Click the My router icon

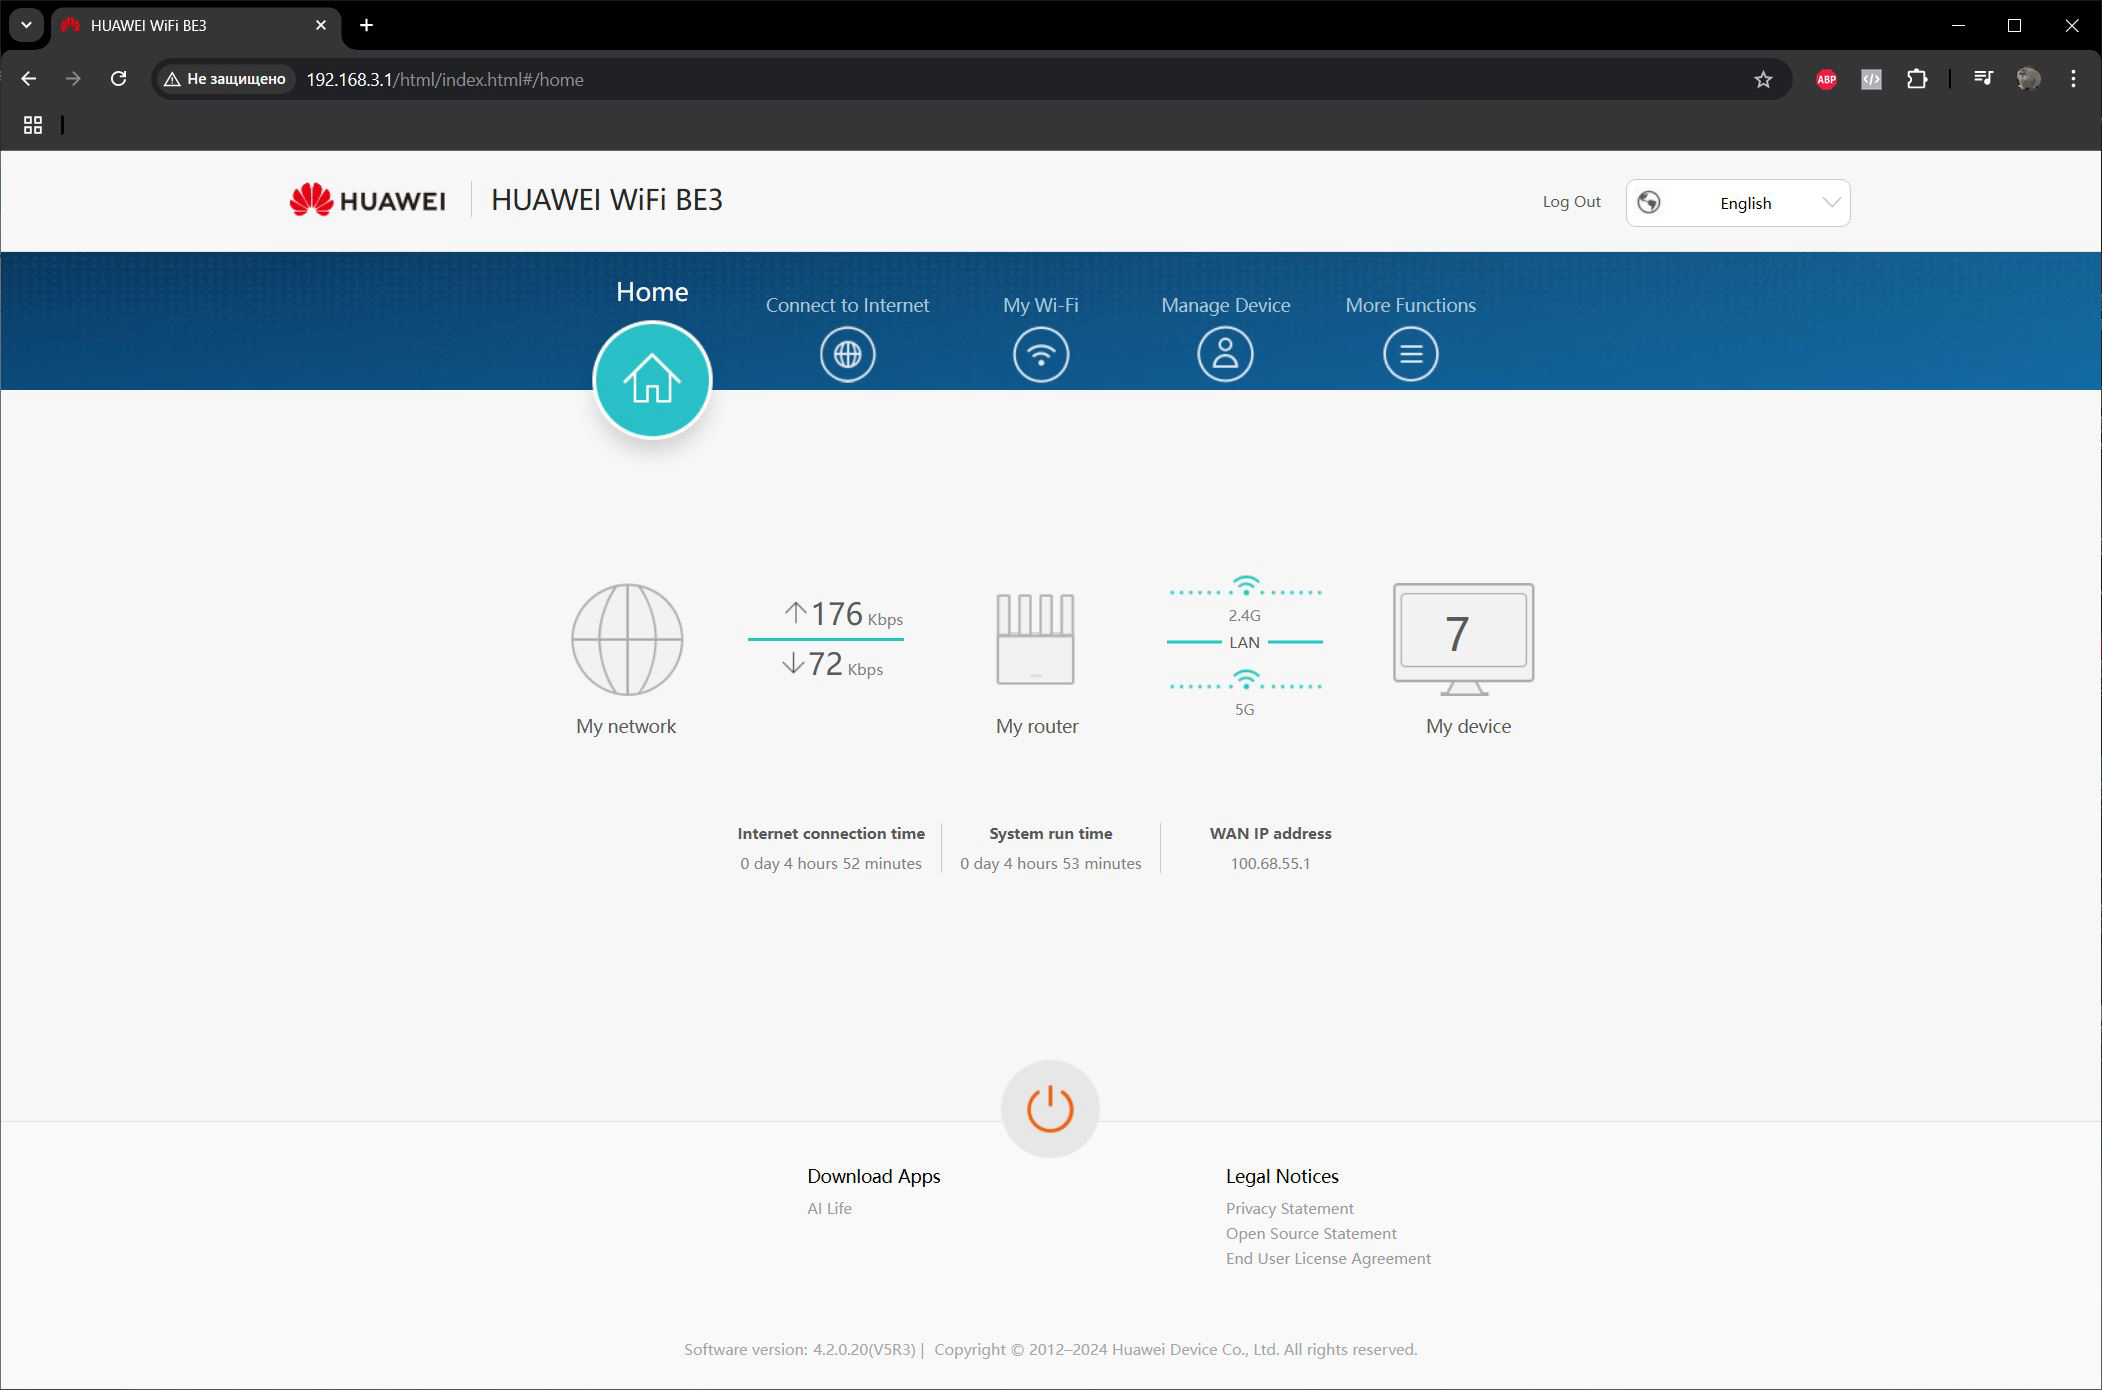tap(1036, 639)
